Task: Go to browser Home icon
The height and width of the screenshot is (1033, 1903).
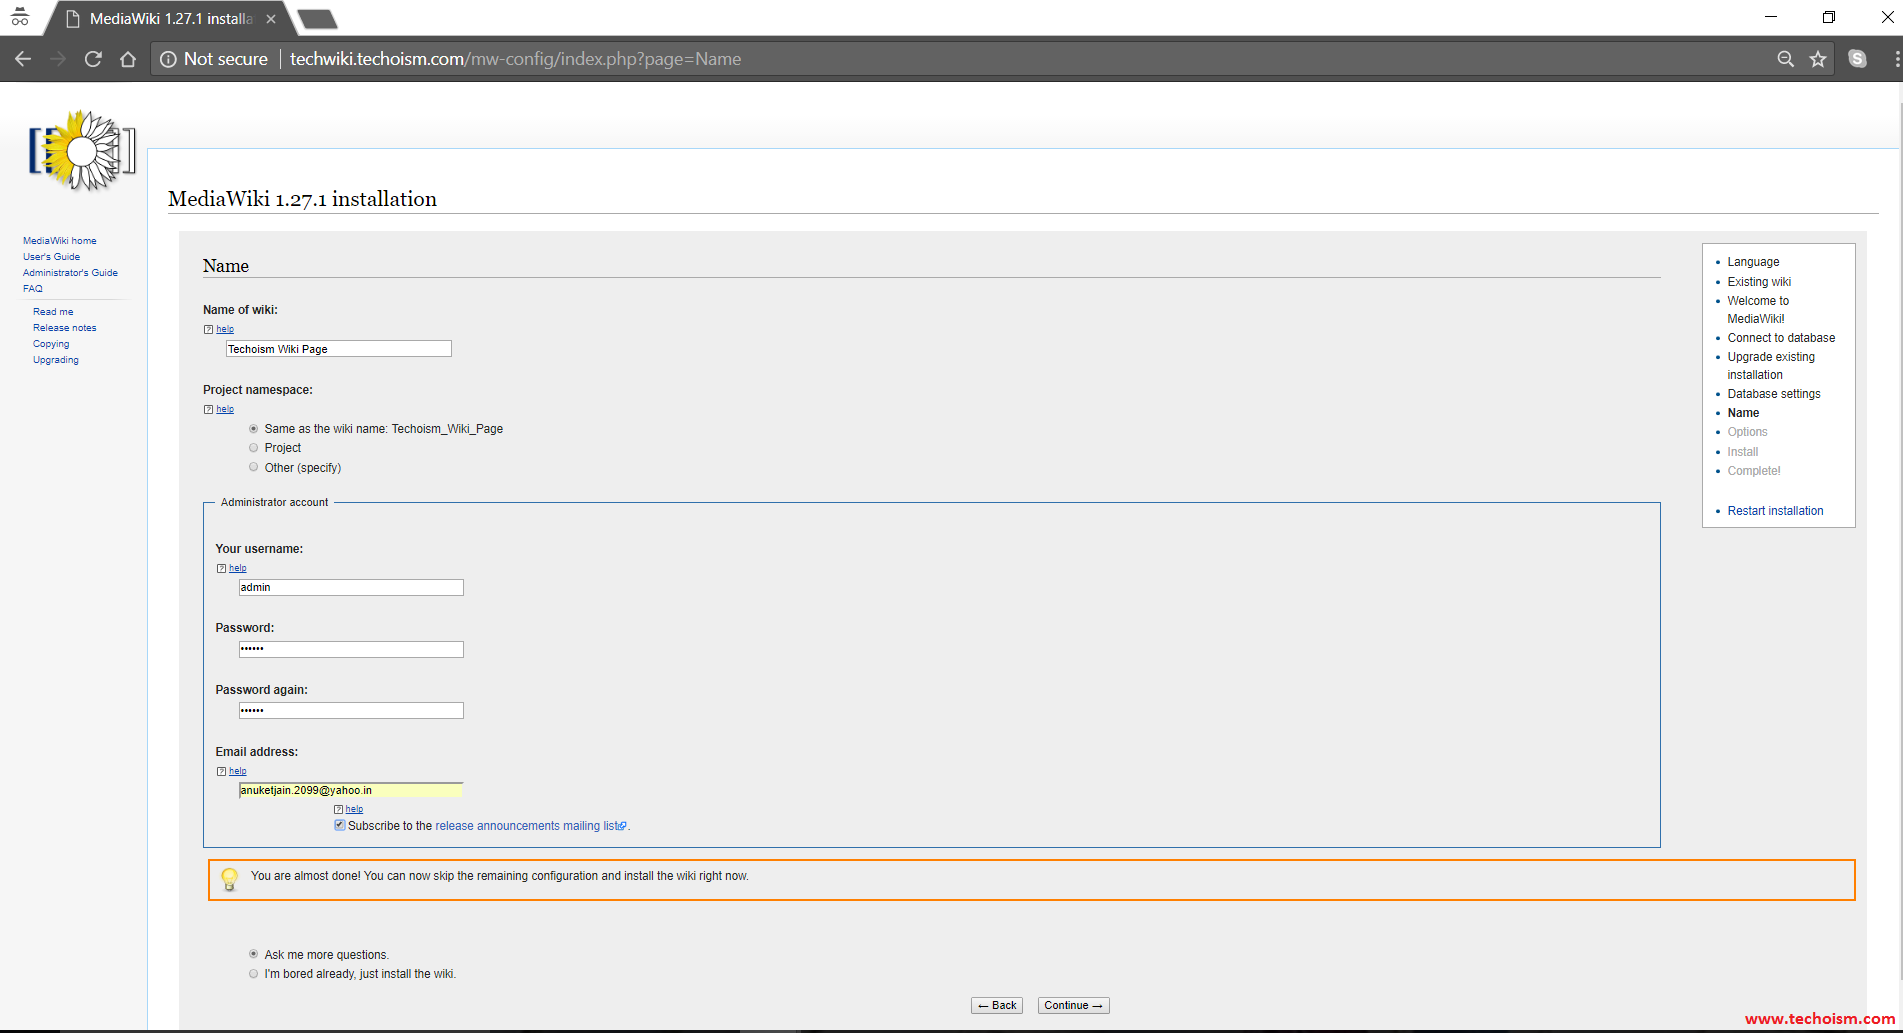Action: point(128,59)
